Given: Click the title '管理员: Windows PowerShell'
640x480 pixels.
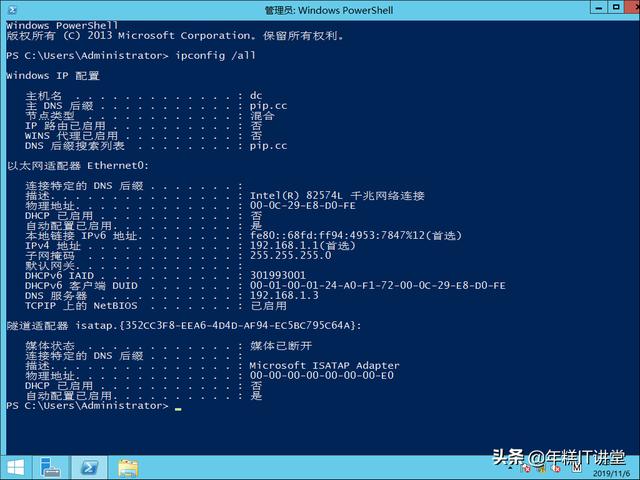Looking at the screenshot, I should tap(329, 10).
